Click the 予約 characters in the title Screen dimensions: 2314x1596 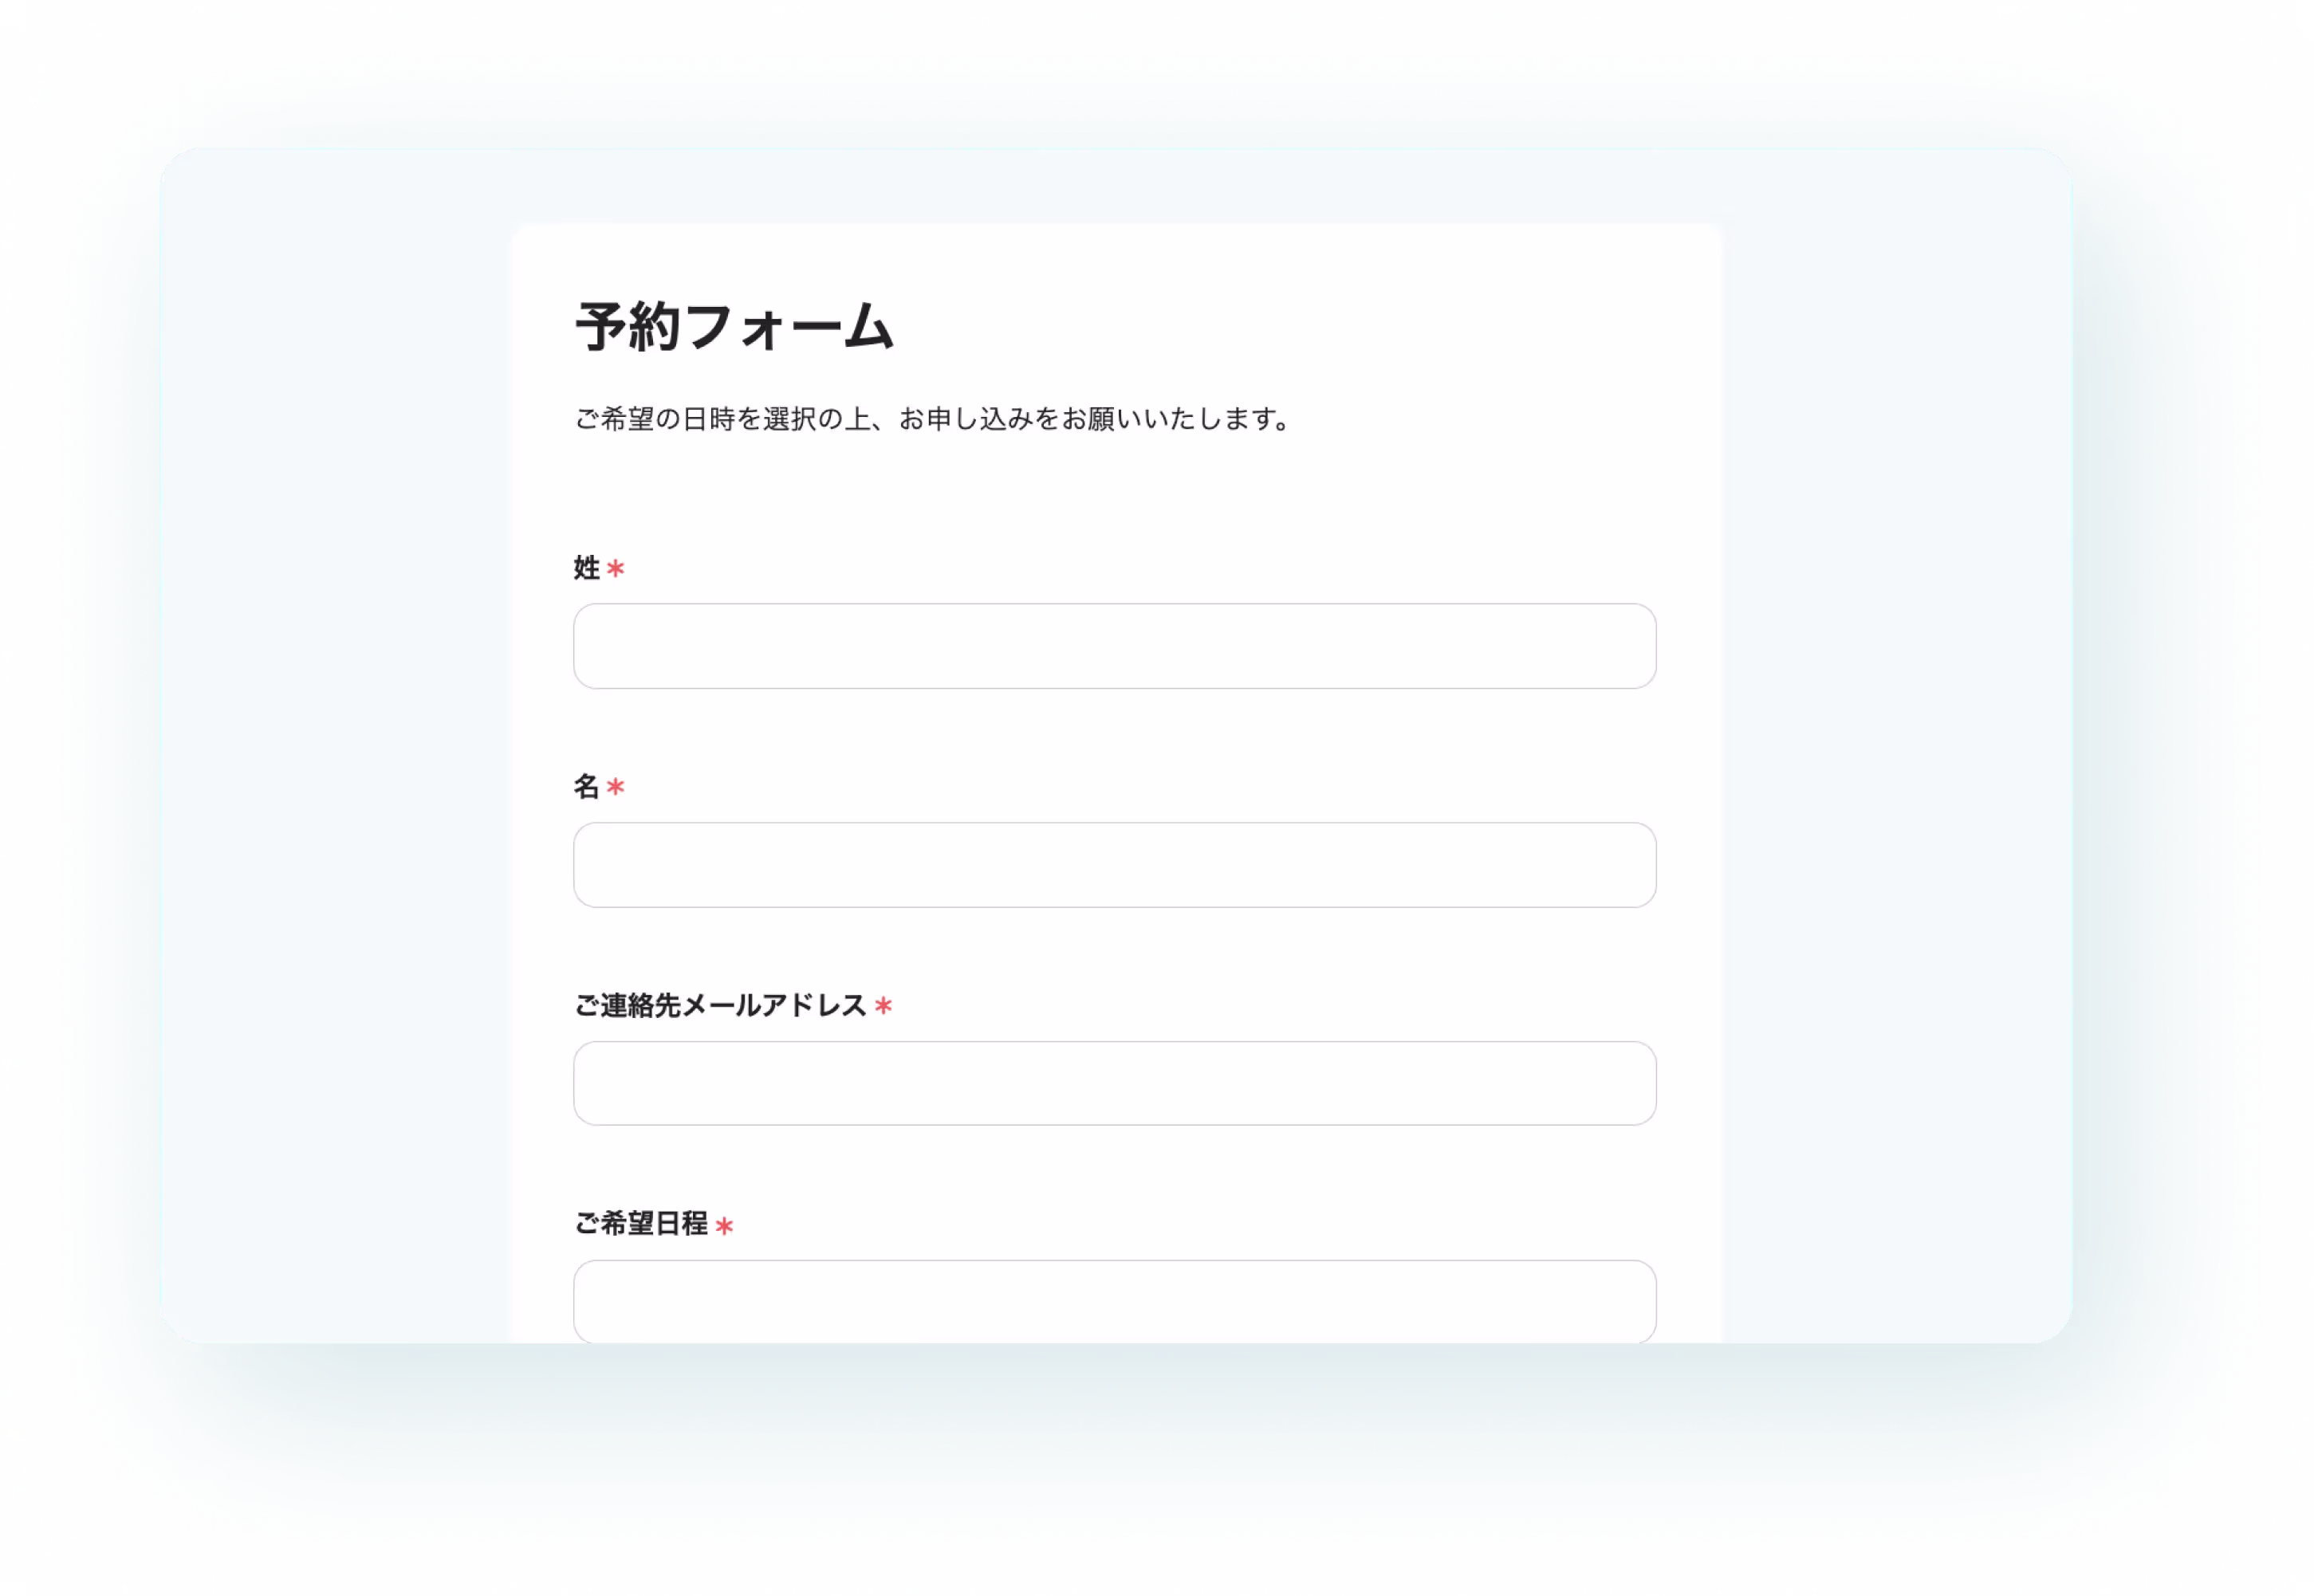click(x=627, y=327)
